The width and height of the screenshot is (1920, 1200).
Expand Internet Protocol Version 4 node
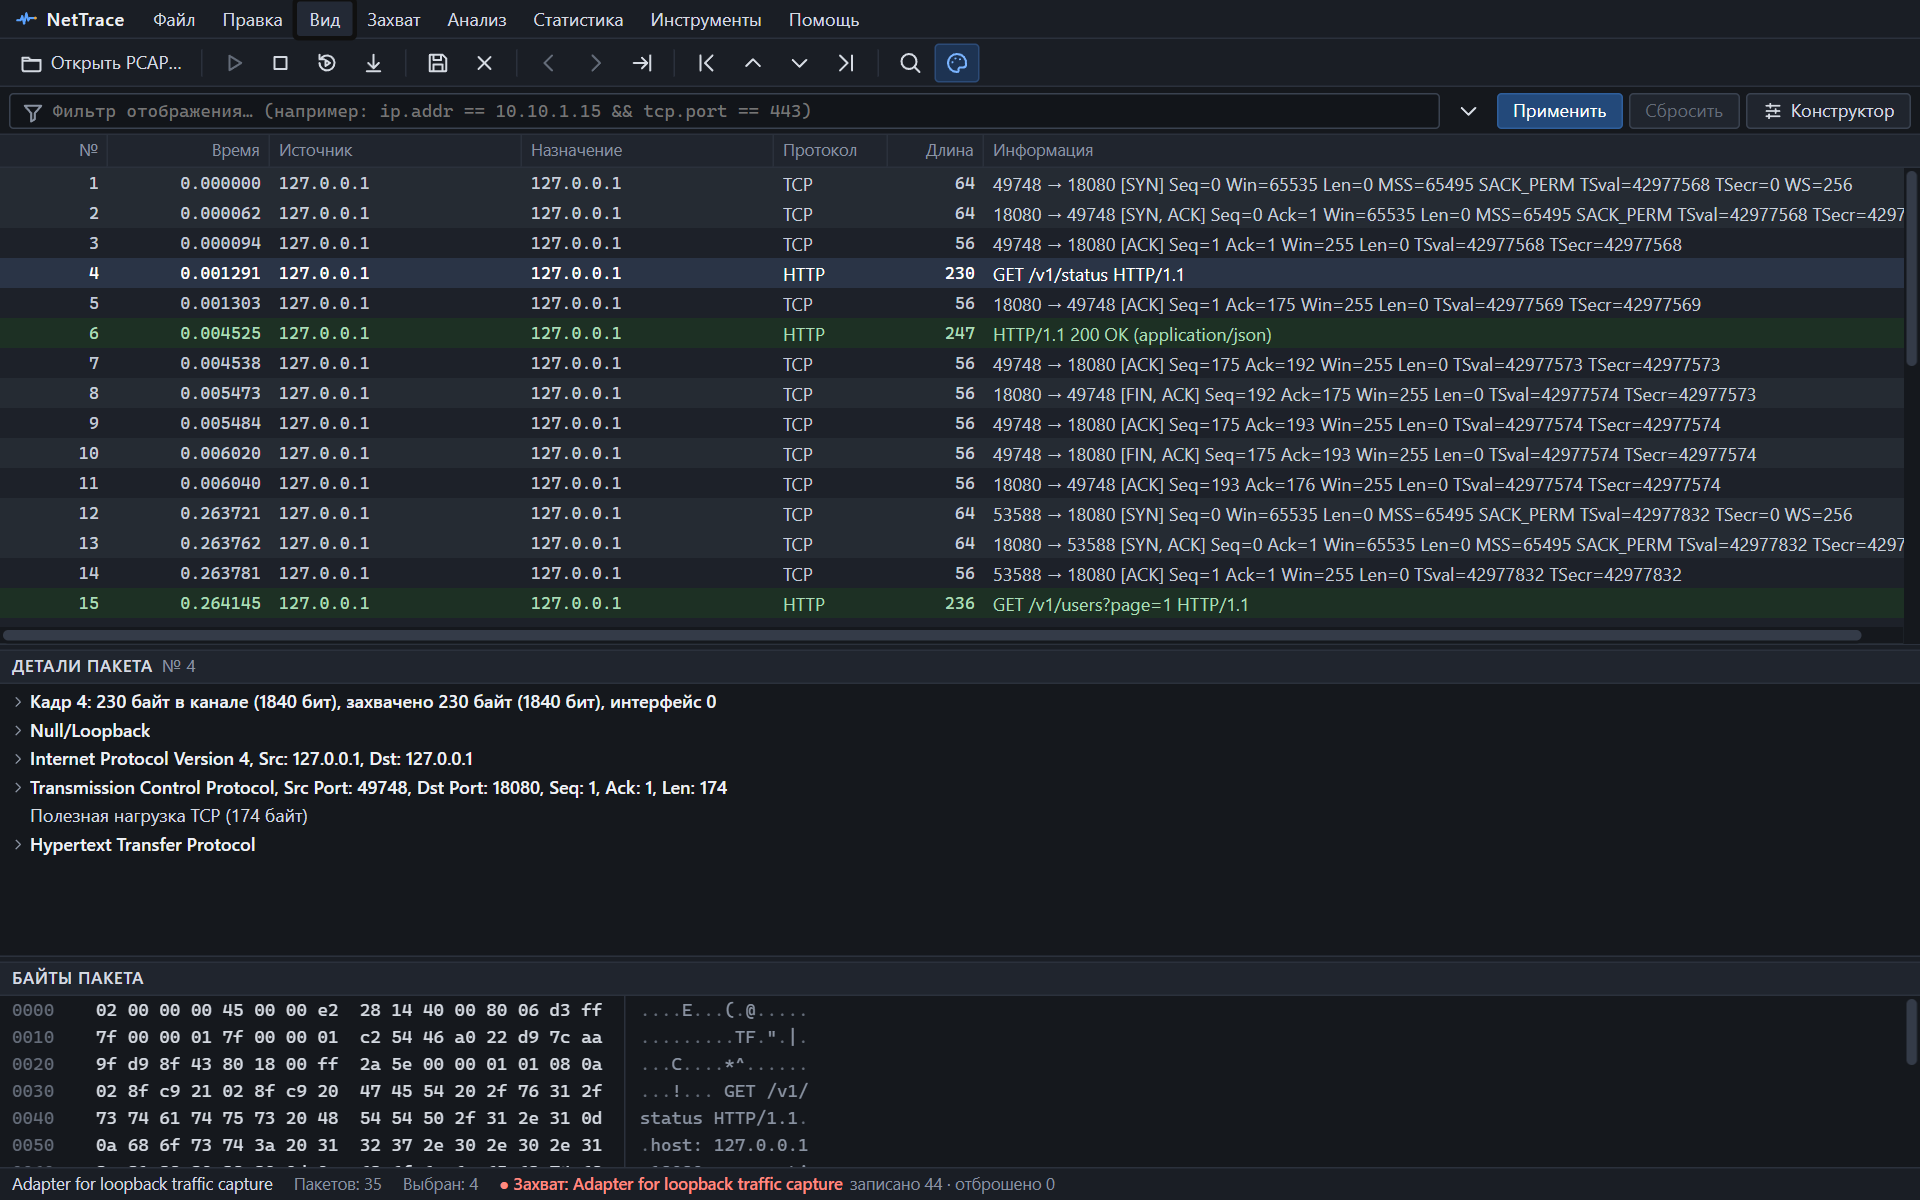[18, 759]
